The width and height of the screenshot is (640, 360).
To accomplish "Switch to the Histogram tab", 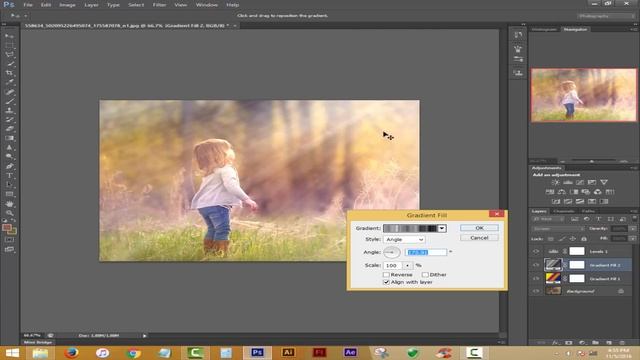I will pos(544,29).
